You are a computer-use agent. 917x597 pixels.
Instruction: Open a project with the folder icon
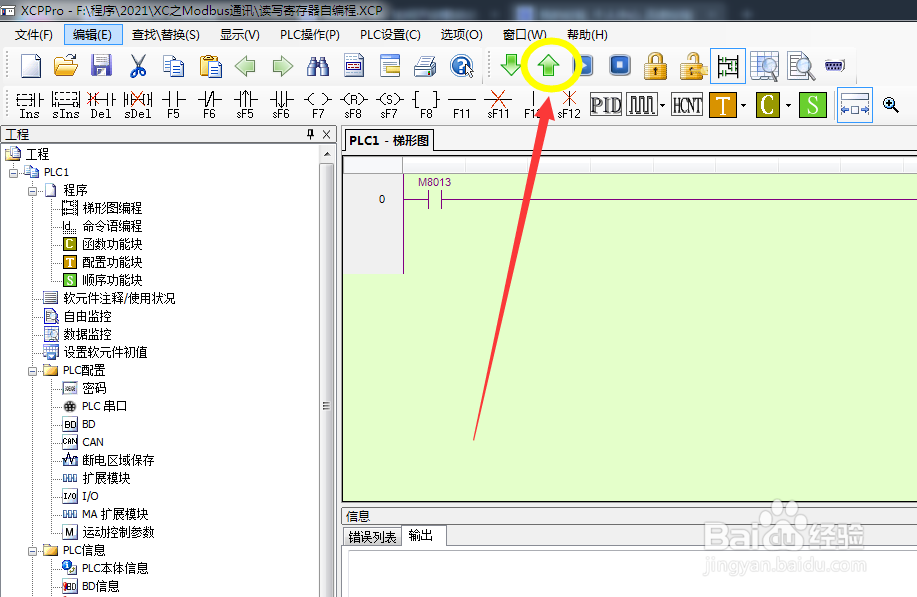point(66,65)
